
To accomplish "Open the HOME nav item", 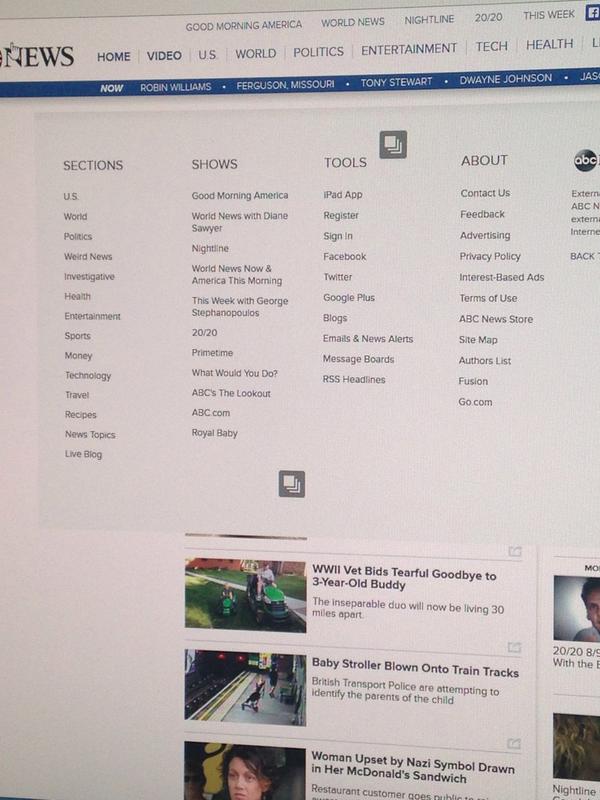I will click(114, 56).
